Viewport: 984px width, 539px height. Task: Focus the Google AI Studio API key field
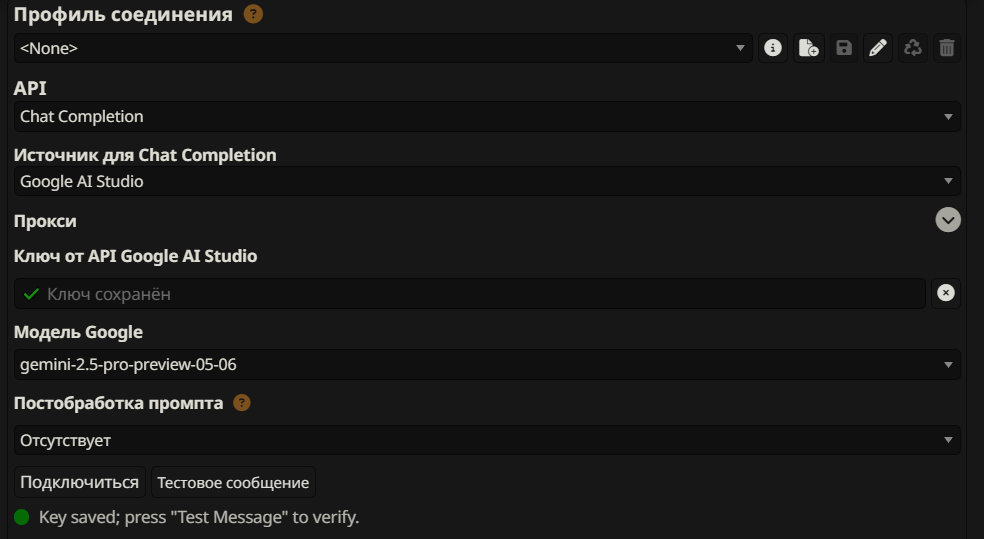pyautogui.click(x=470, y=294)
